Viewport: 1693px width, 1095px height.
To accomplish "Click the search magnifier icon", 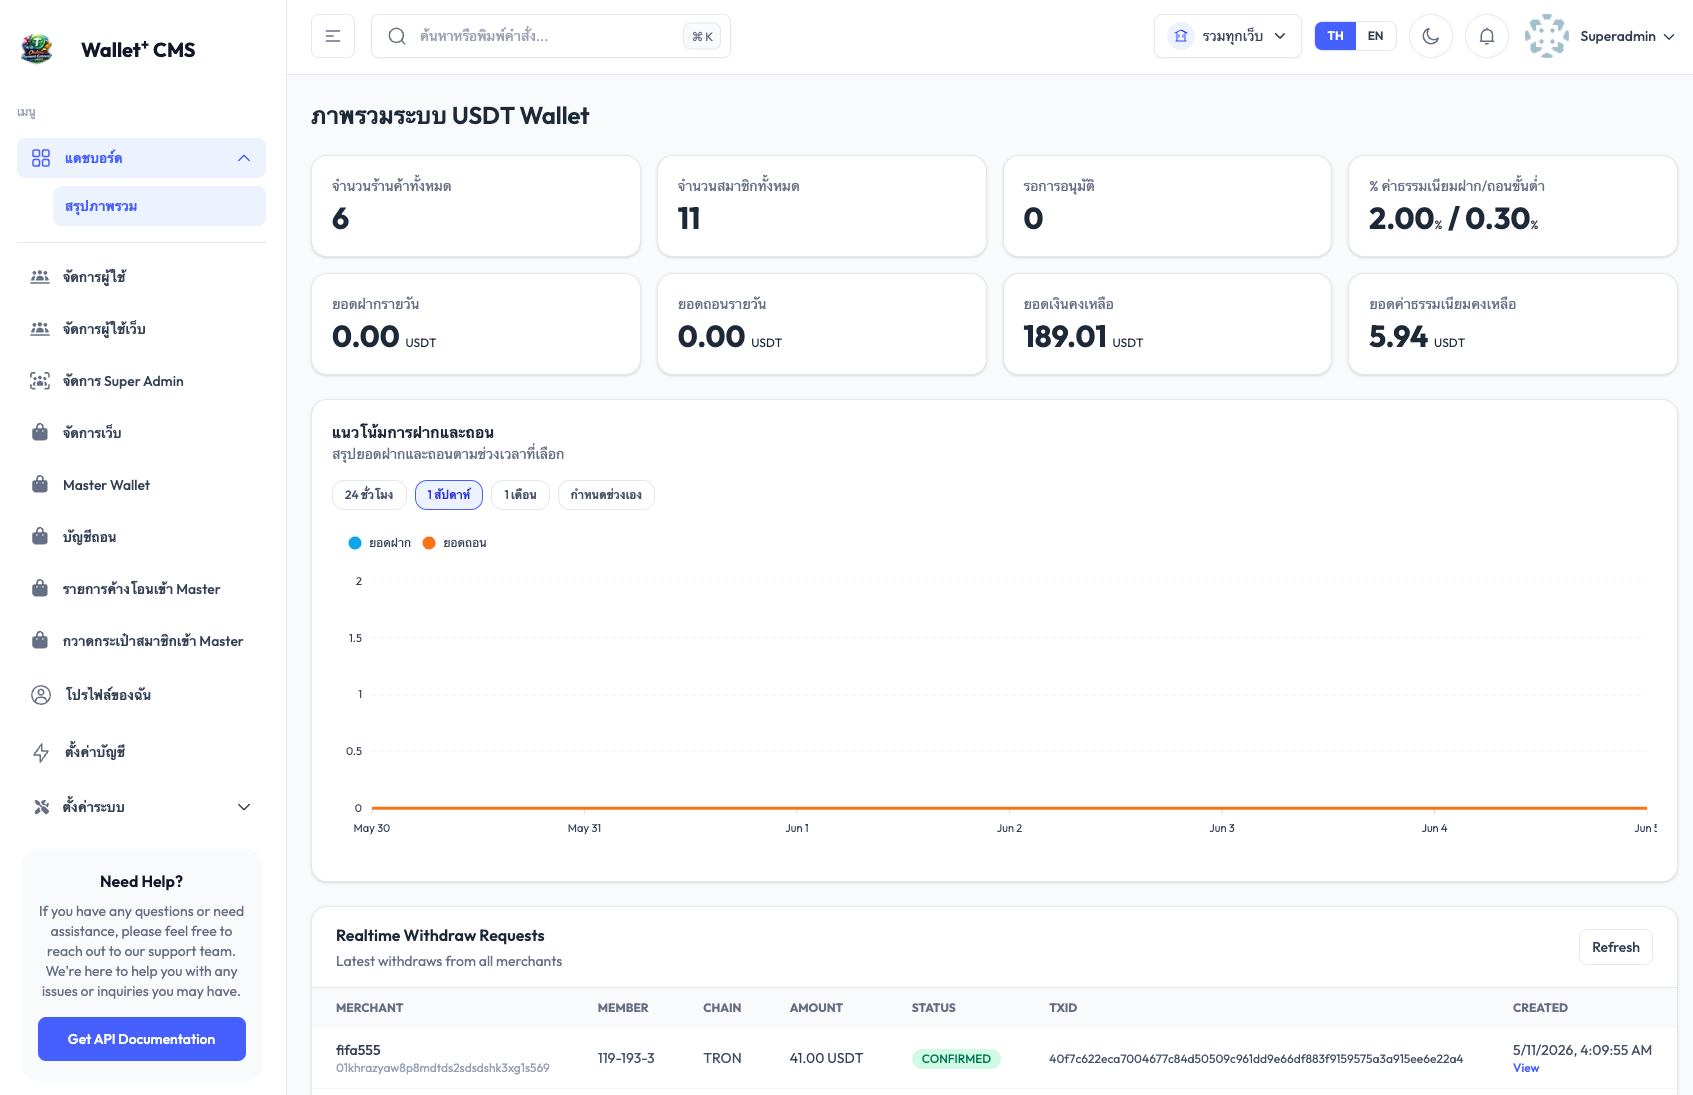I will (397, 36).
